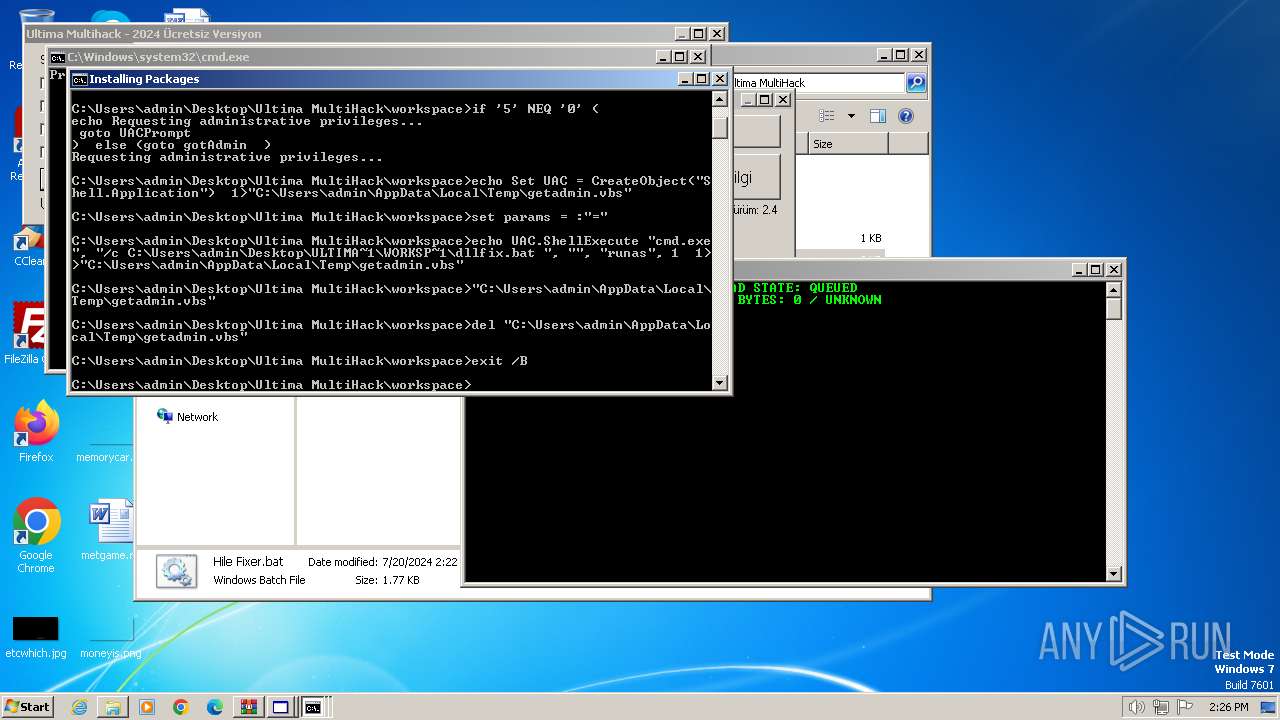Open Windows Media Player from taskbar
Viewport: 1280px width, 720px height.
147,707
